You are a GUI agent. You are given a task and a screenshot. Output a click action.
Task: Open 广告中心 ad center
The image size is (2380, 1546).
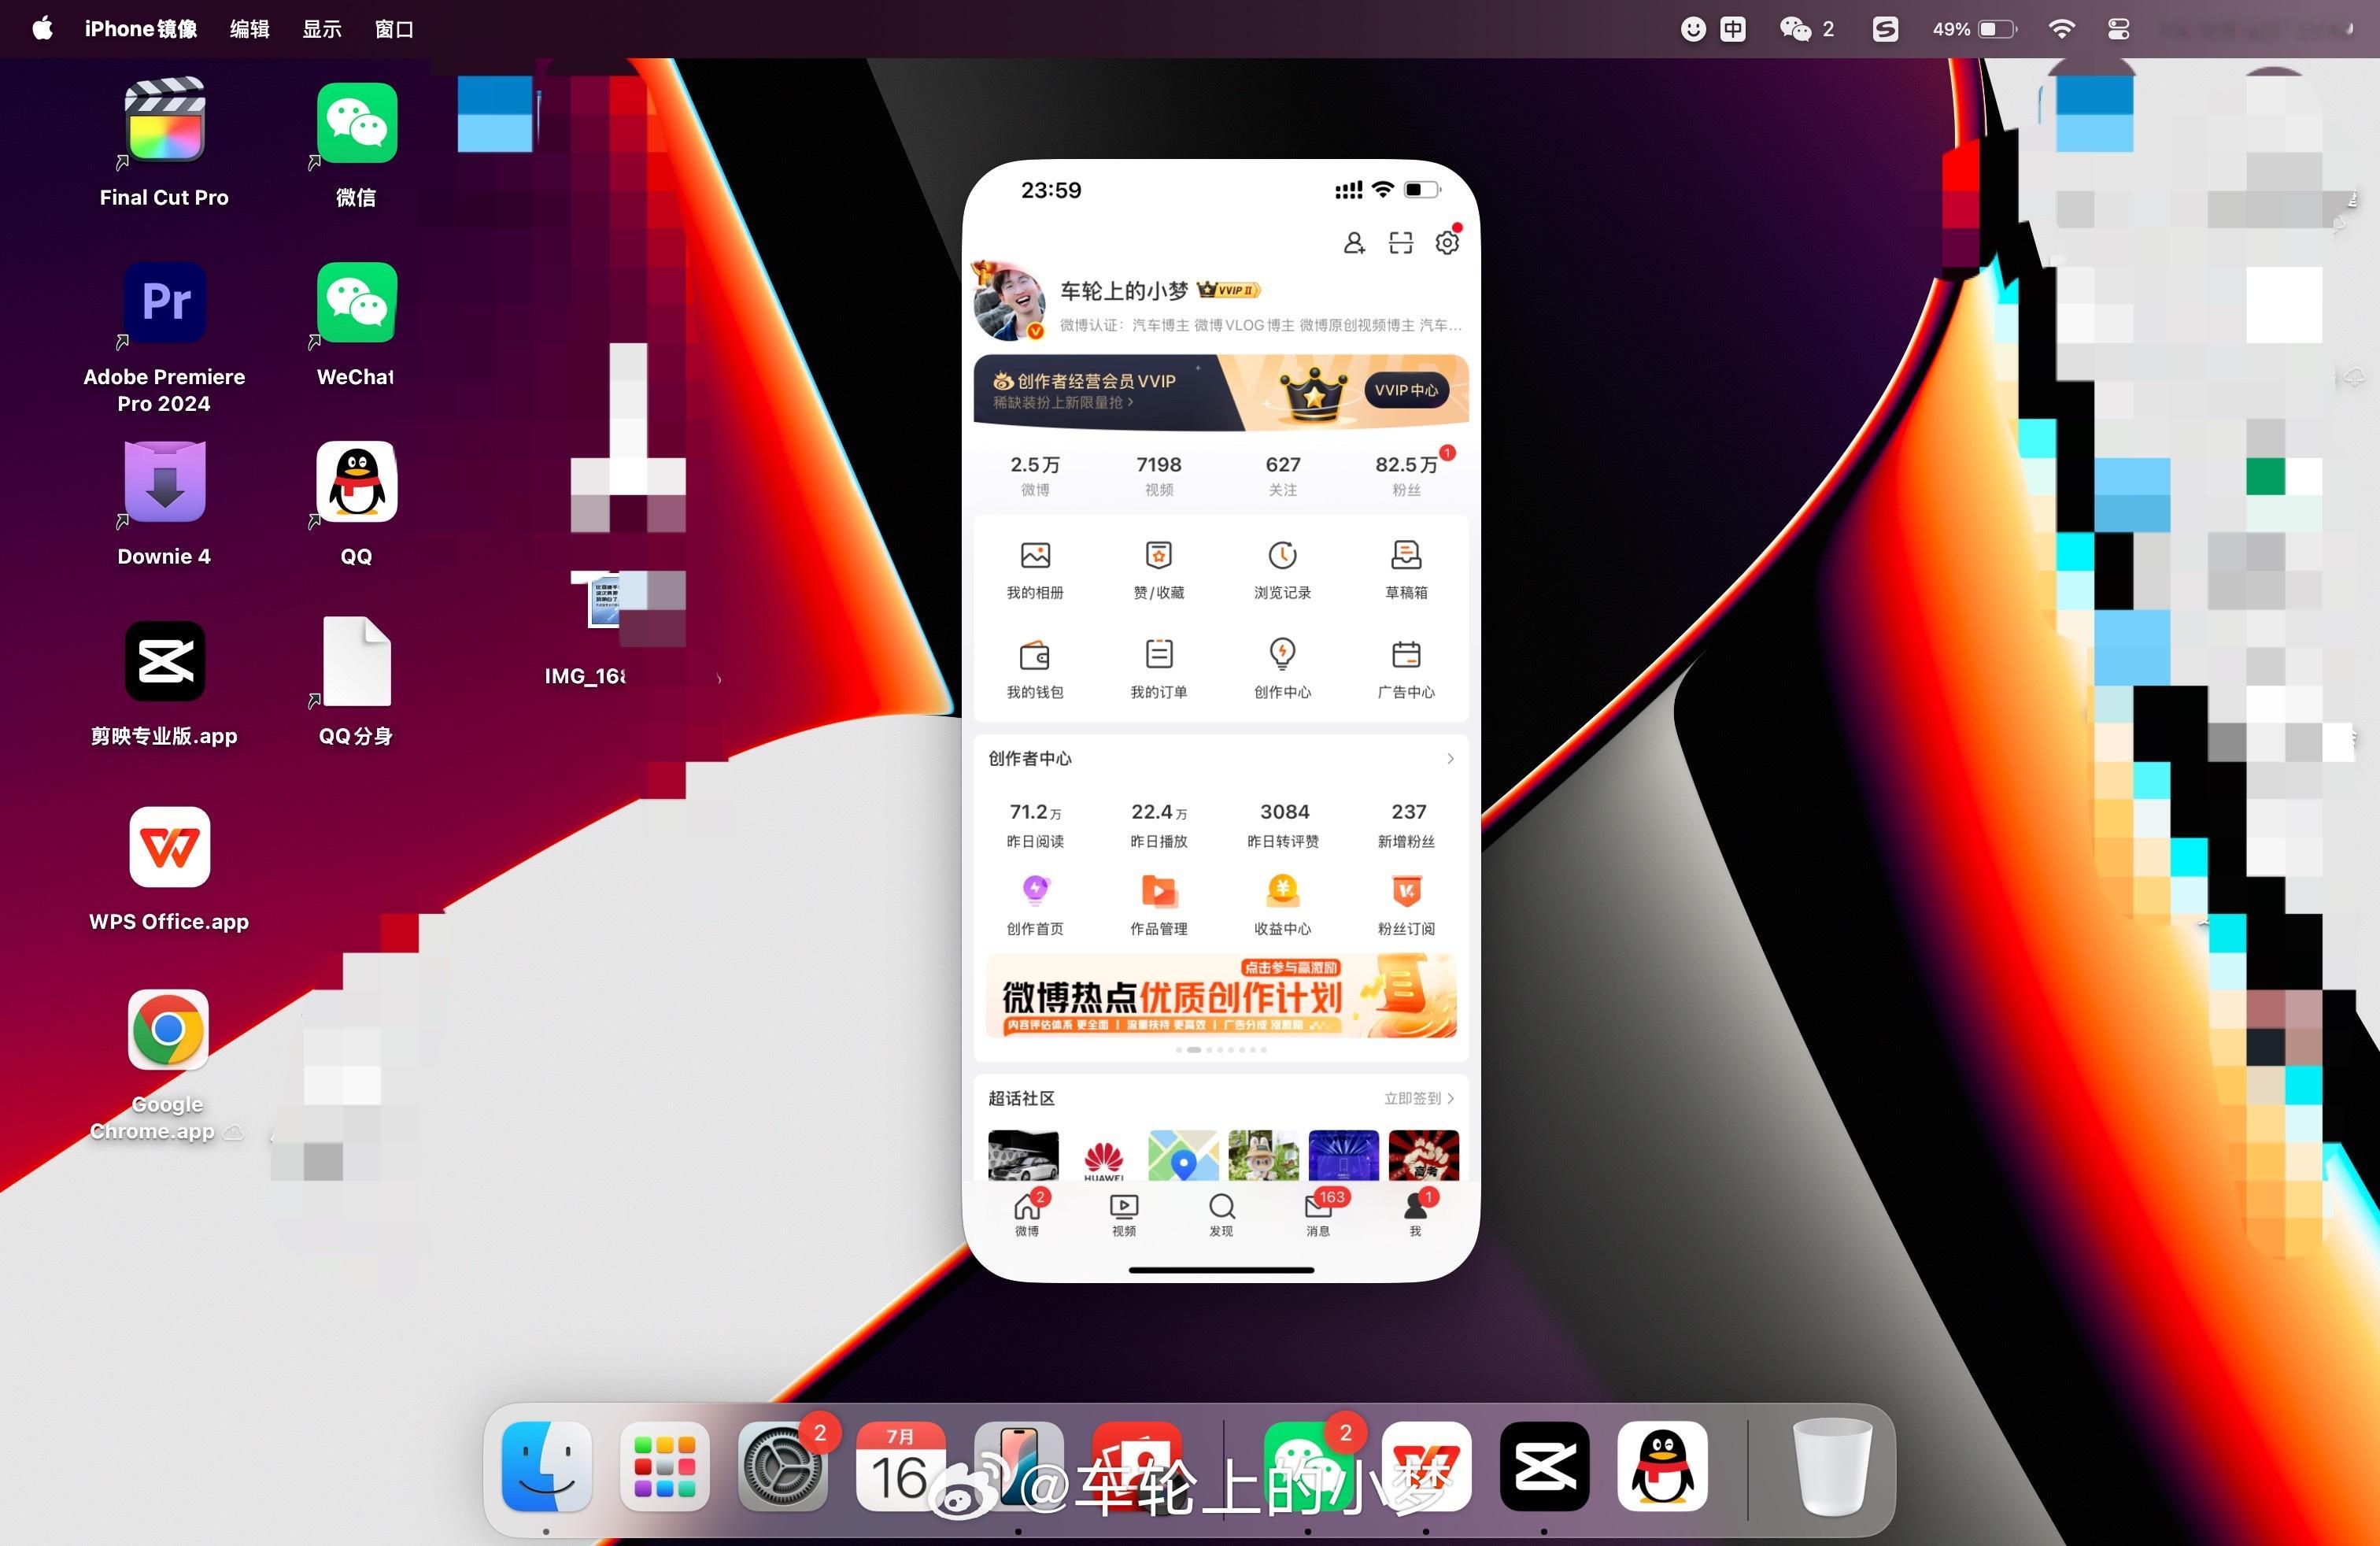coord(1406,669)
